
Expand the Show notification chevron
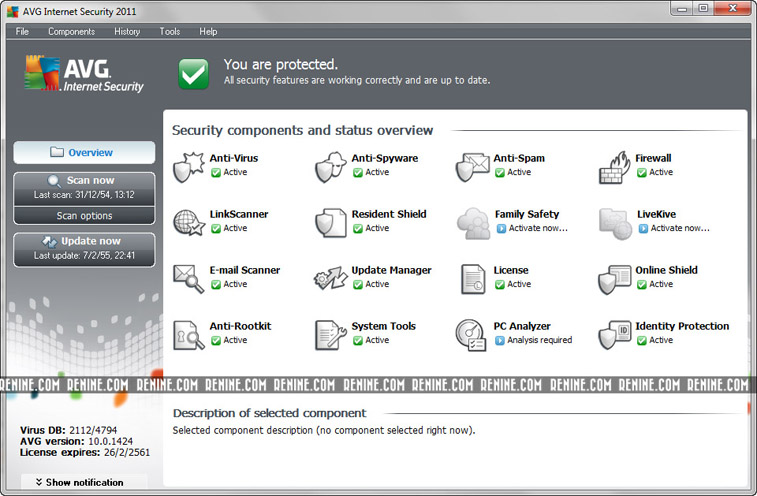39,482
